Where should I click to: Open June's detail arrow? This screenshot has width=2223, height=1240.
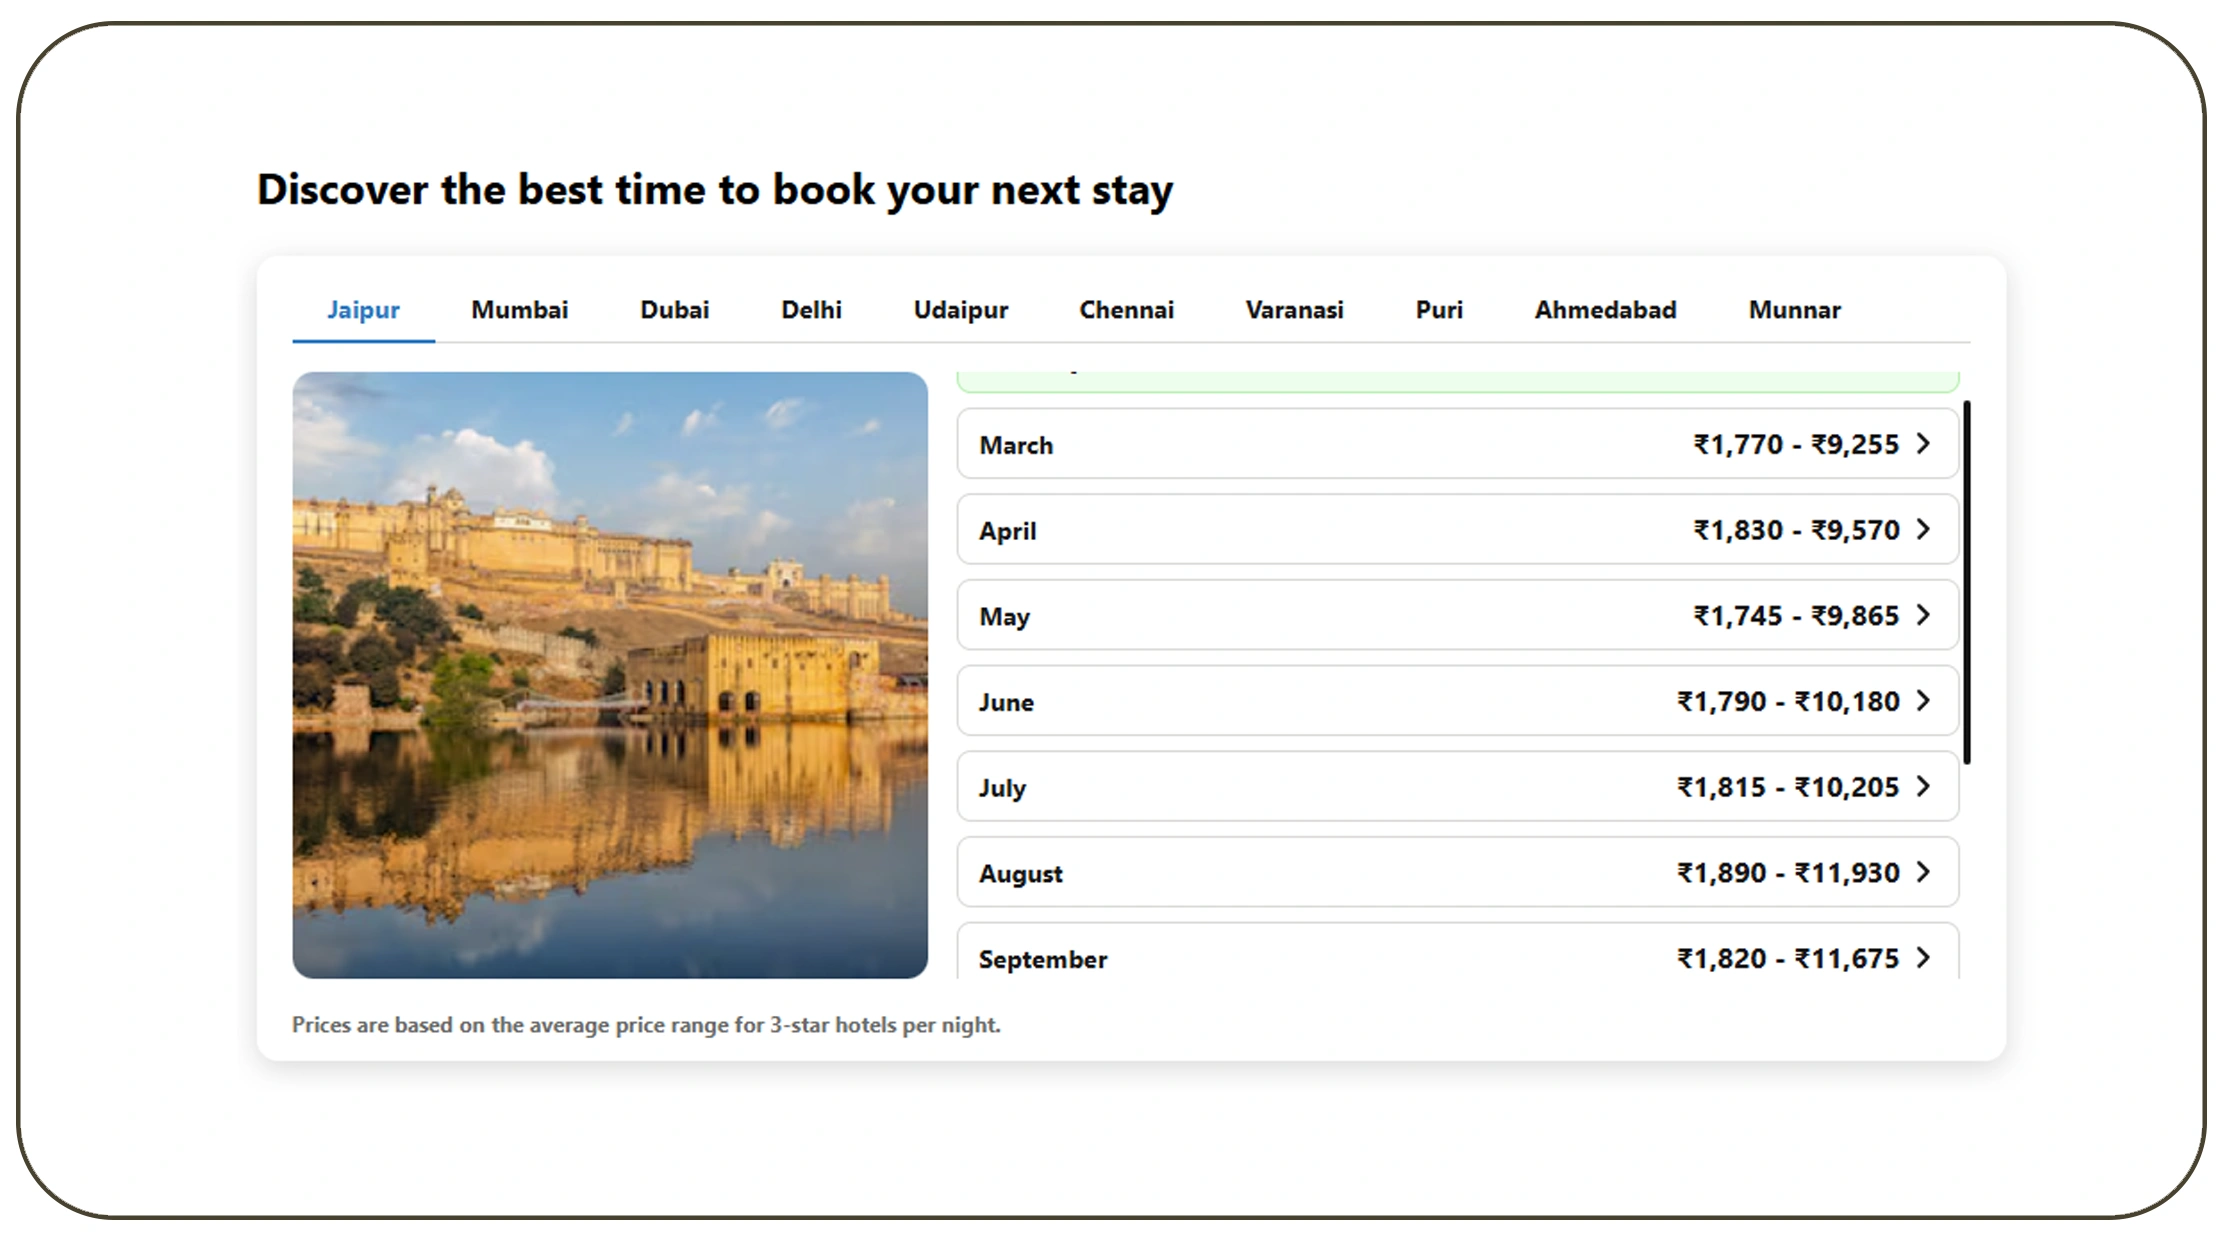[1923, 701]
